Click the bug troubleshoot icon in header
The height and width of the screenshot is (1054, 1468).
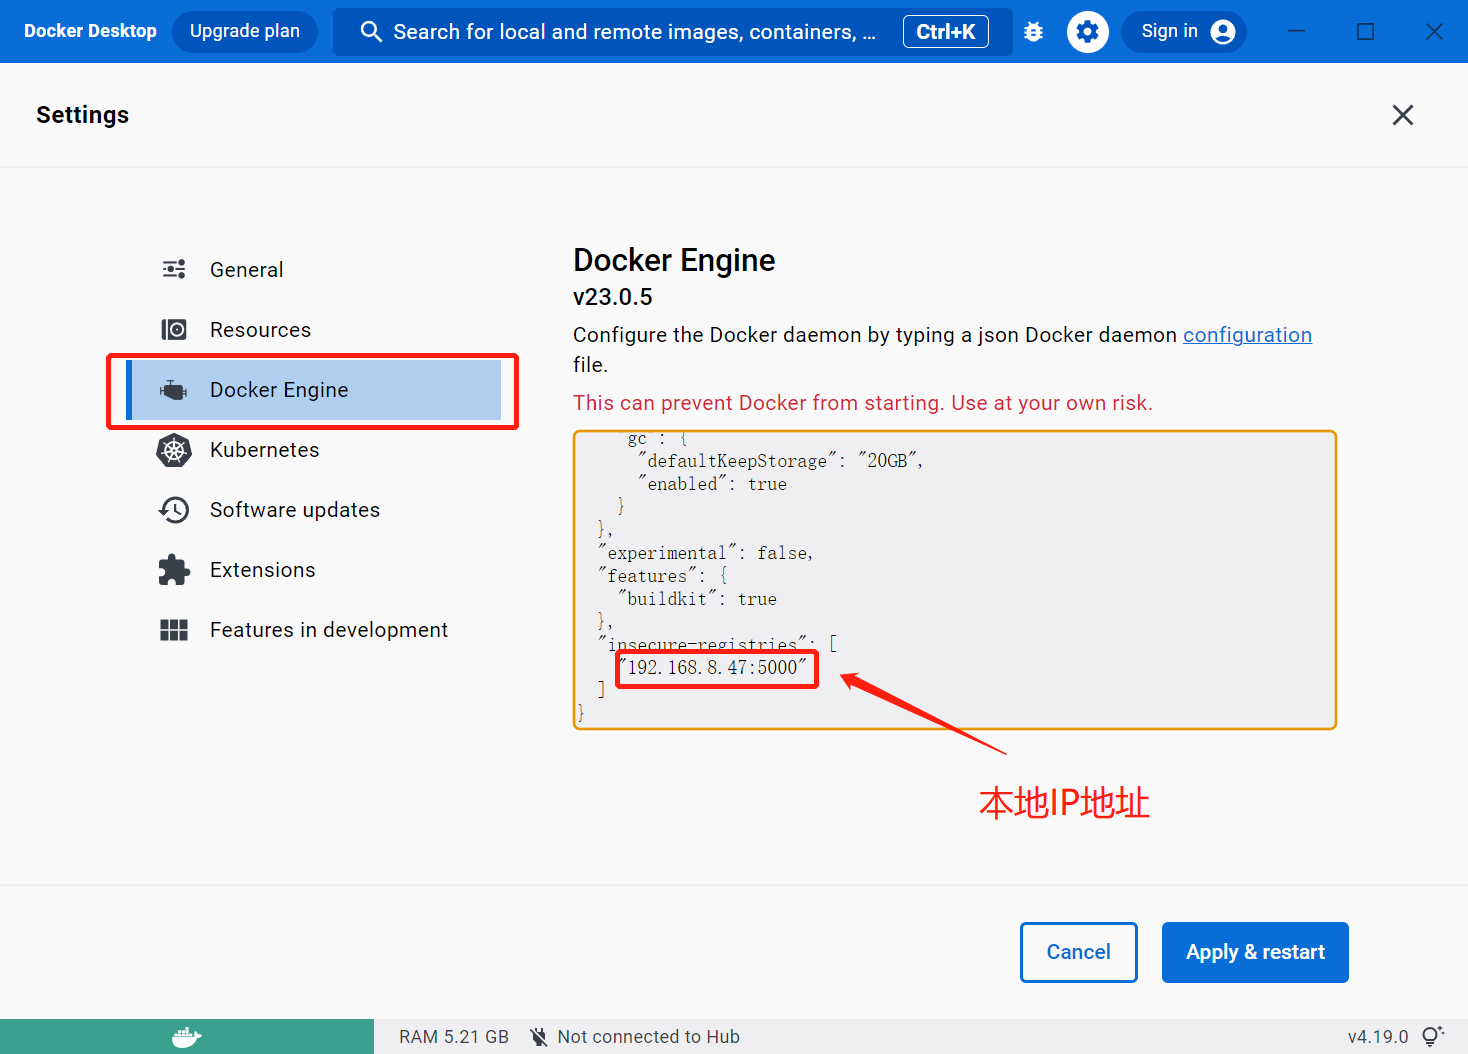[x=1033, y=32]
